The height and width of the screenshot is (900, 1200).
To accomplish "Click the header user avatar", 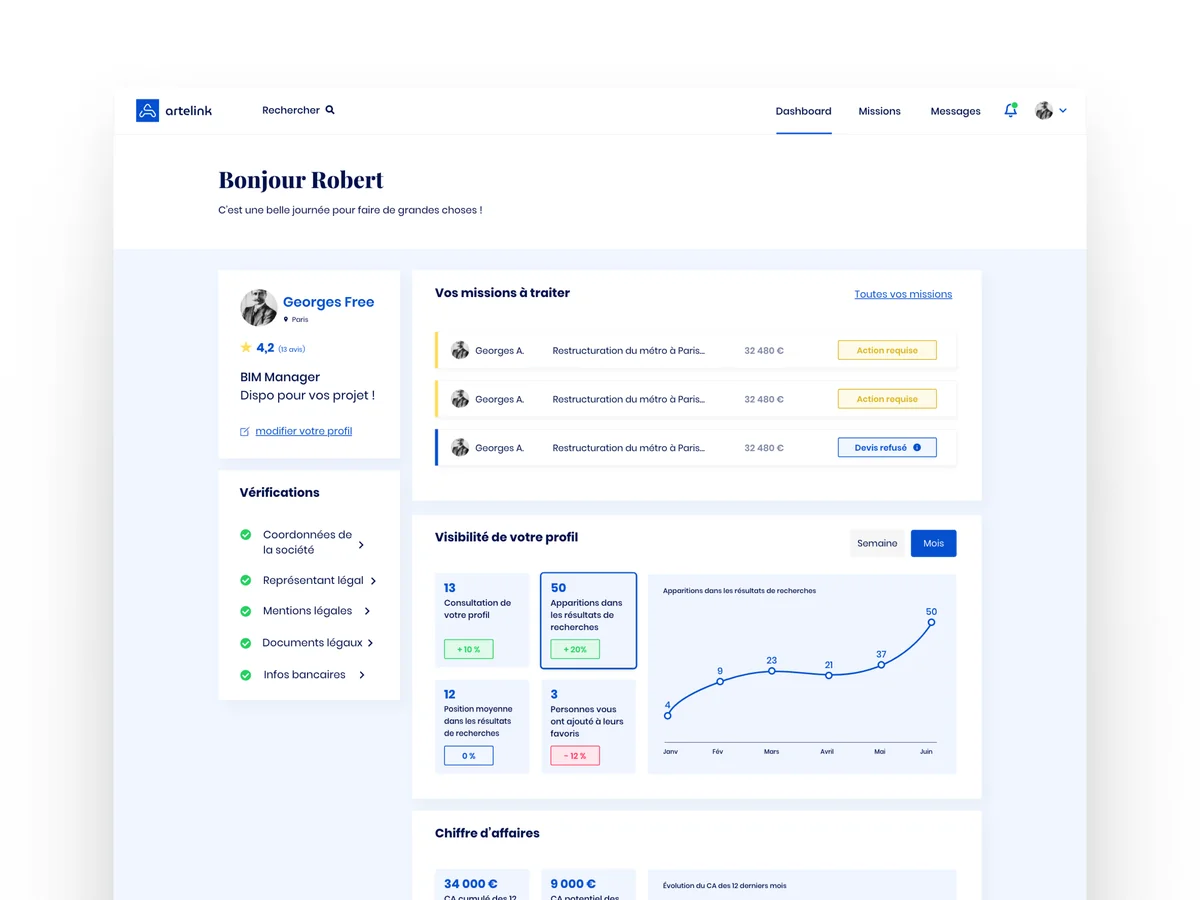I will coord(1044,111).
